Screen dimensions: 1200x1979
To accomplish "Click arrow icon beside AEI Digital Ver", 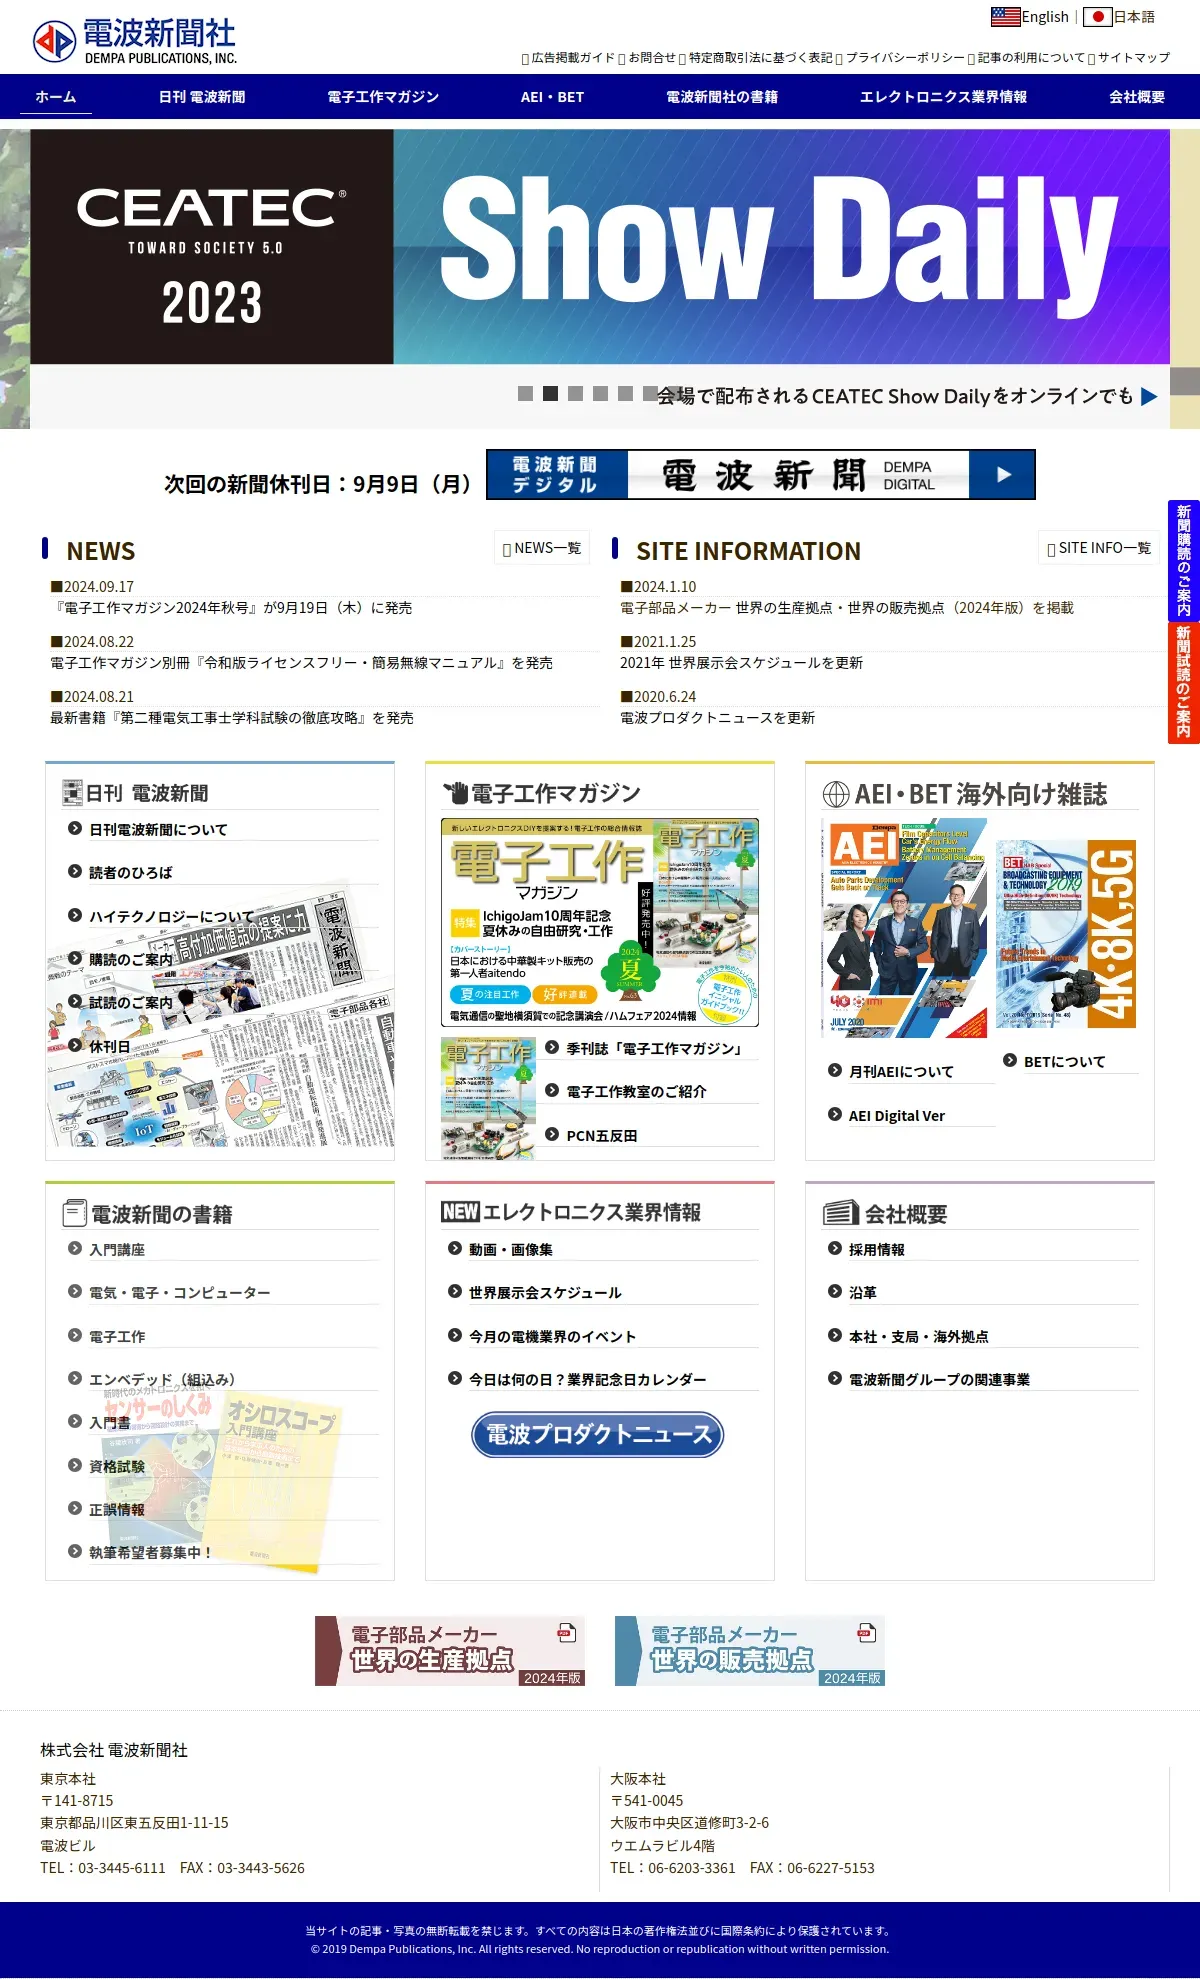I will [835, 1114].
